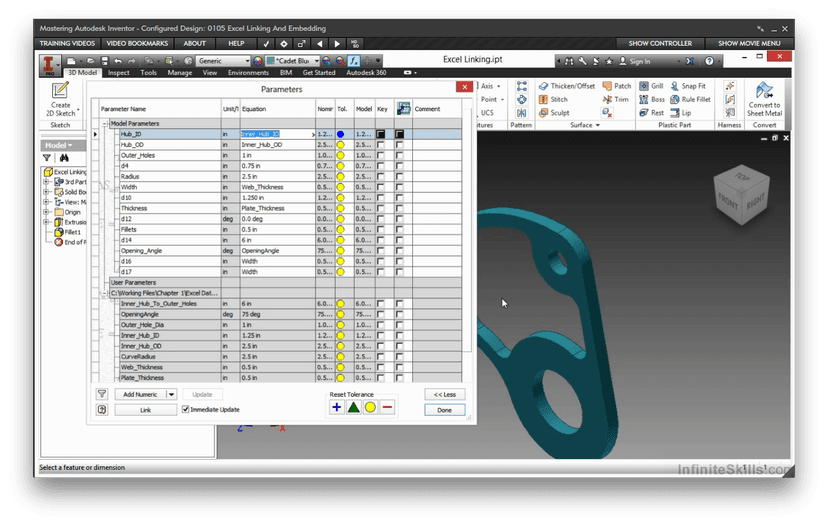This screenshot has width=828, height=525.
Task: Open the Manage ribbon tab
Action: click(x=180, y=73)
